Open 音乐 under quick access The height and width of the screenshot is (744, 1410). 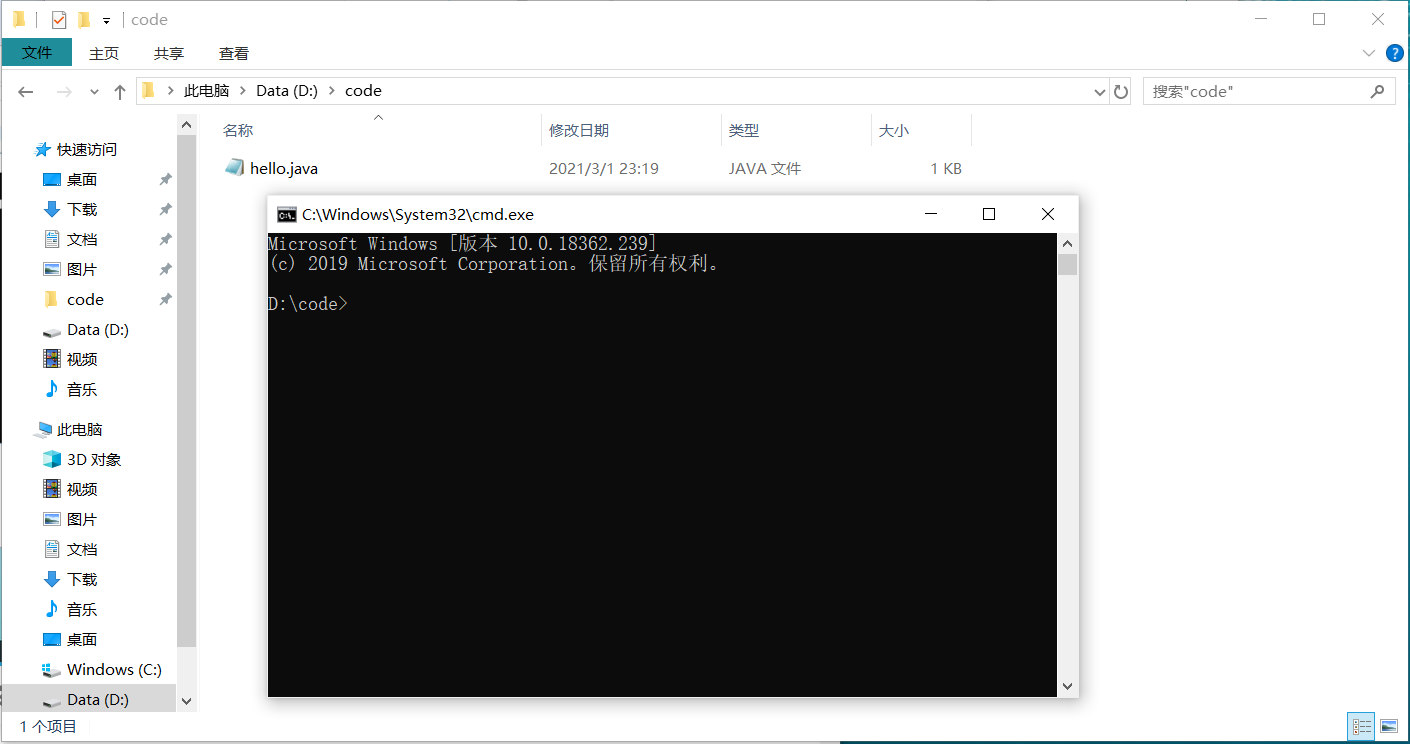point(82,389)
